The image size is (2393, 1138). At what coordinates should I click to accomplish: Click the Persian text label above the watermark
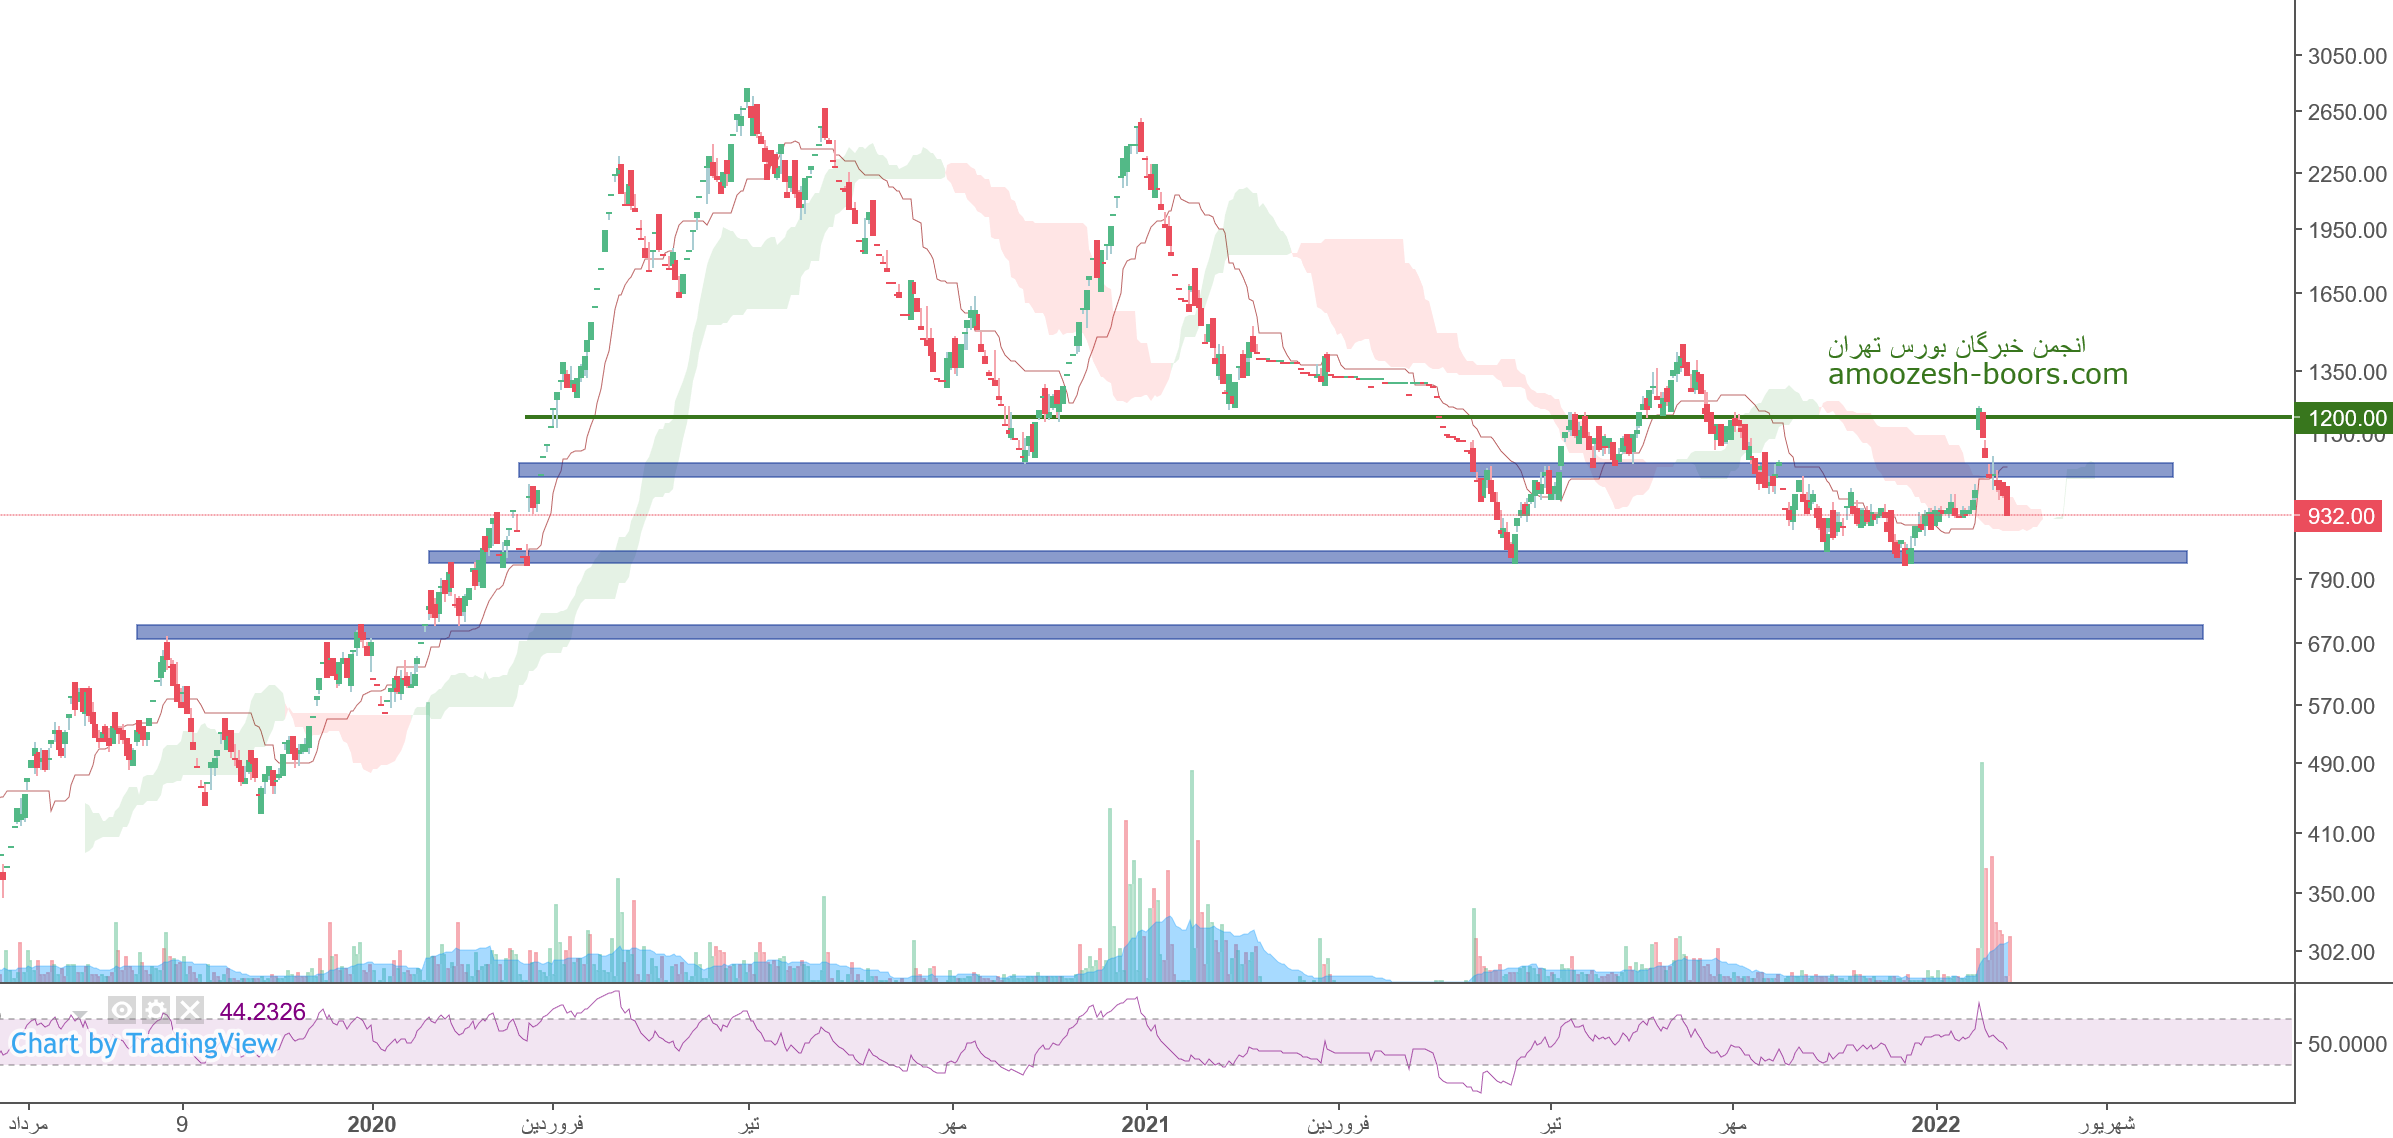click(x=1956, y=346)
